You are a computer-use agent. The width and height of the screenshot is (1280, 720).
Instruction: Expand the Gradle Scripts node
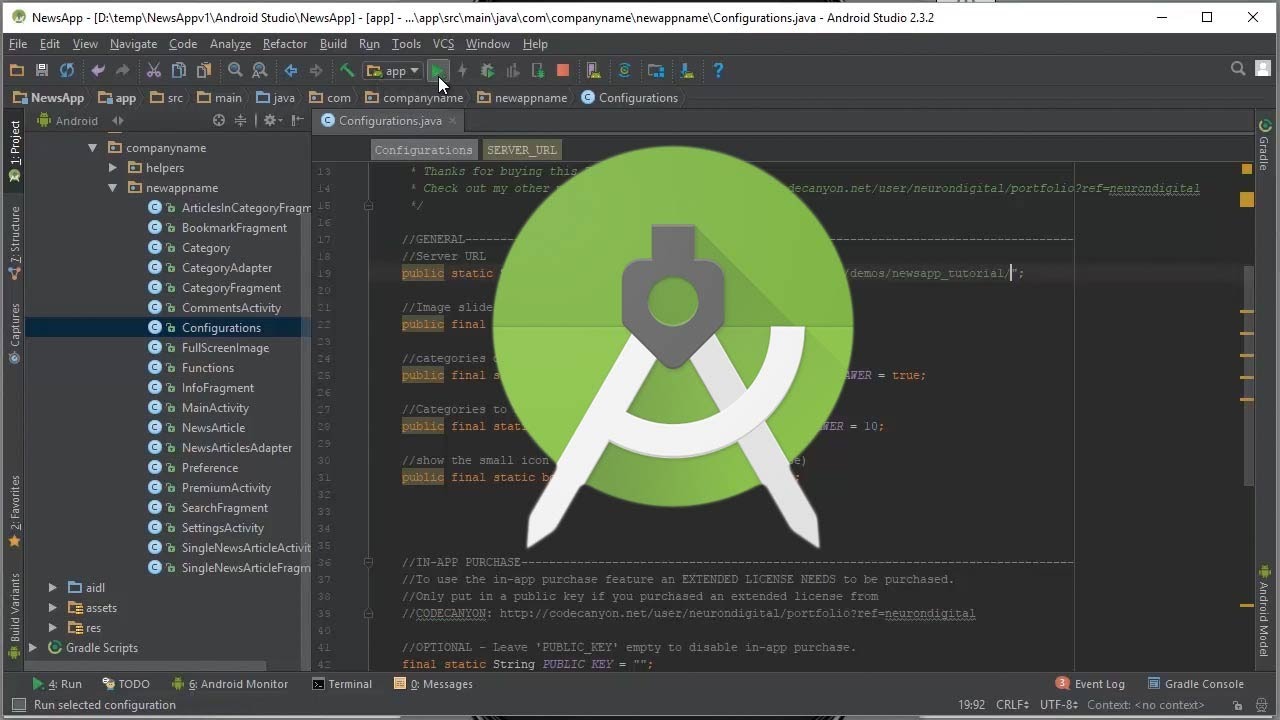tap(33, 648)
